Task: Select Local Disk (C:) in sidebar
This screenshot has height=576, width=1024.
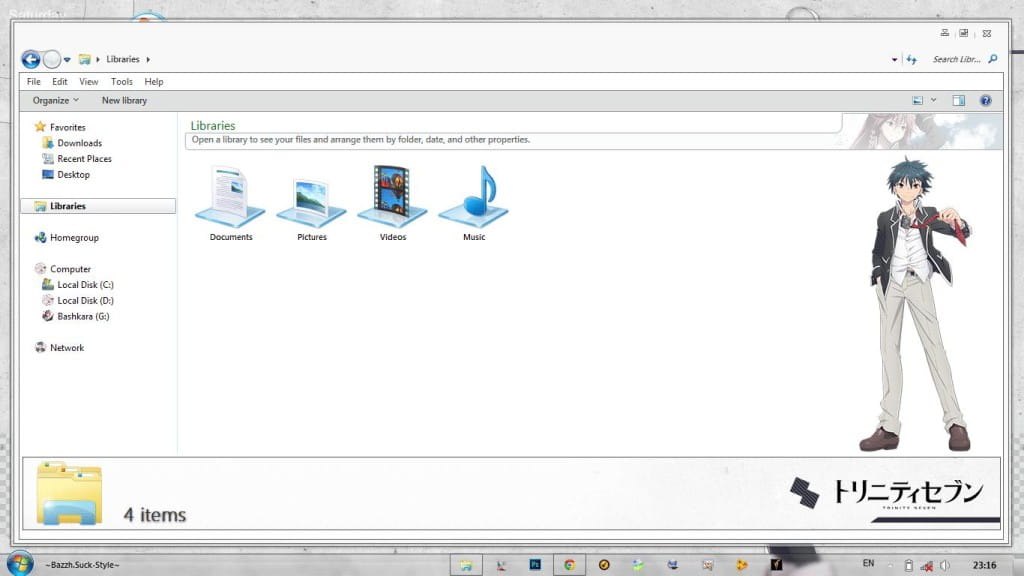Action: (x=84, y=285)
